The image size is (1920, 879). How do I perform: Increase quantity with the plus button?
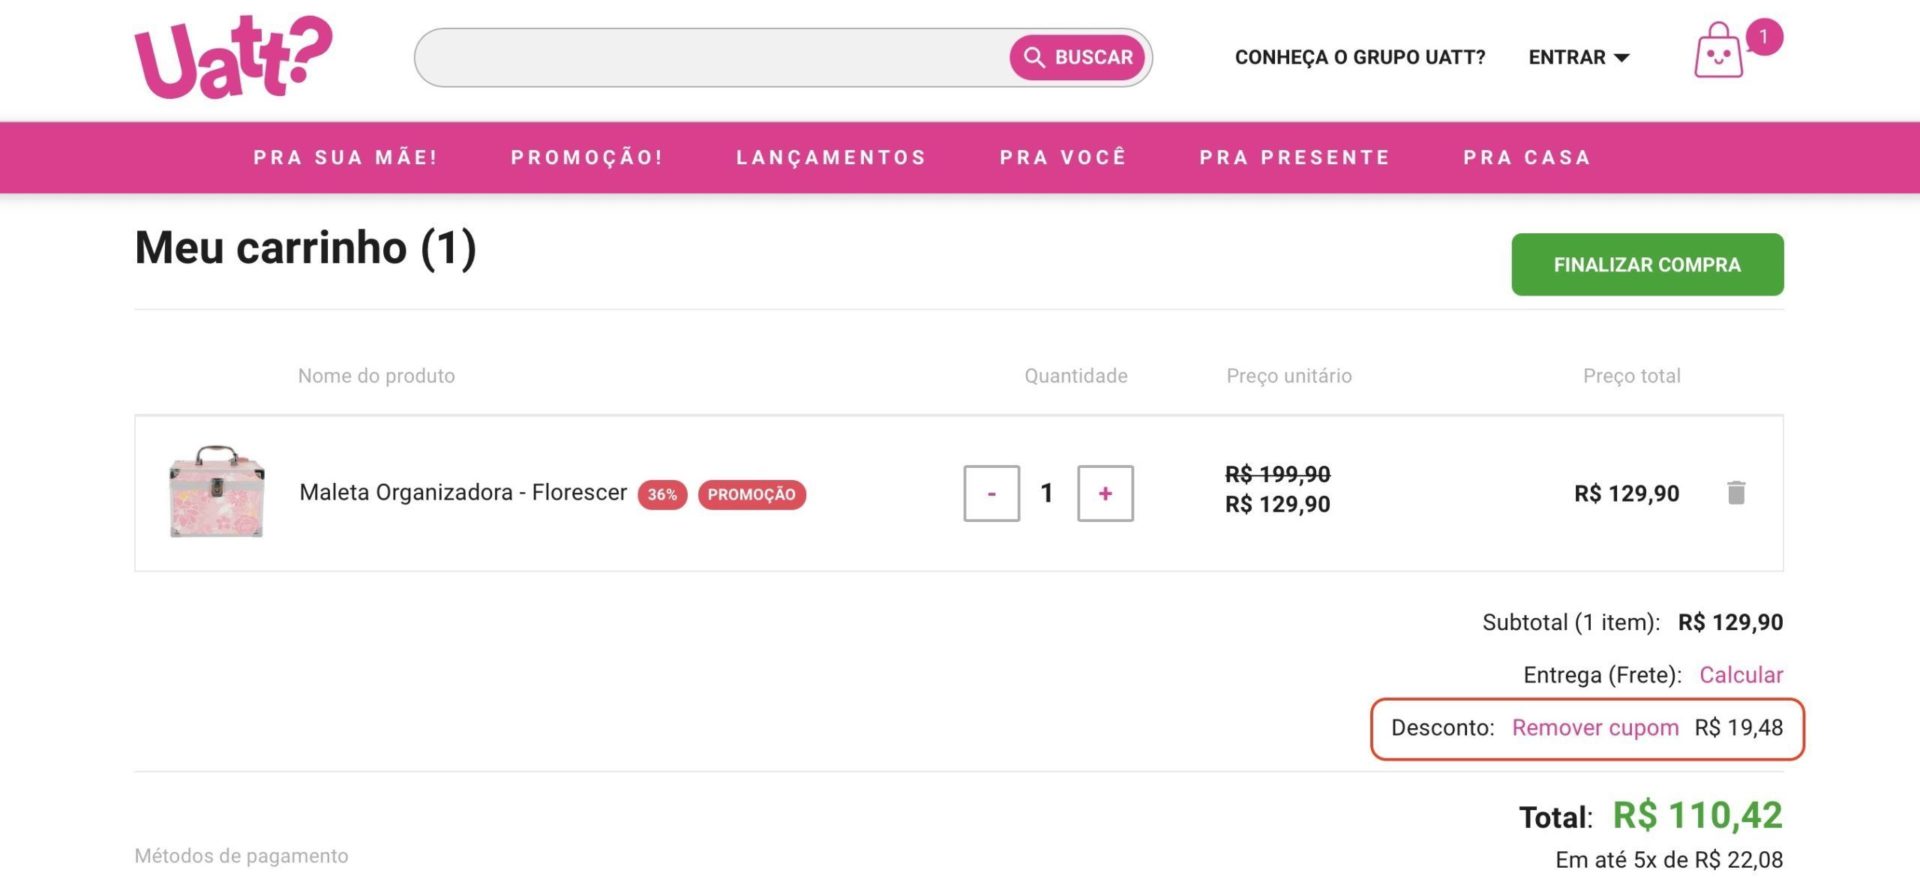(1105, 494)
